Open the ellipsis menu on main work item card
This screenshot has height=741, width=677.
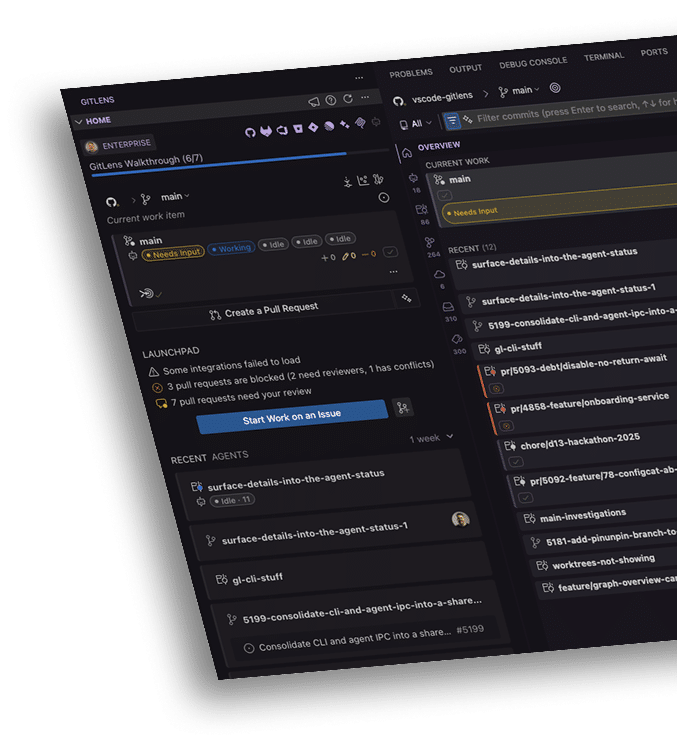[393, 272]
